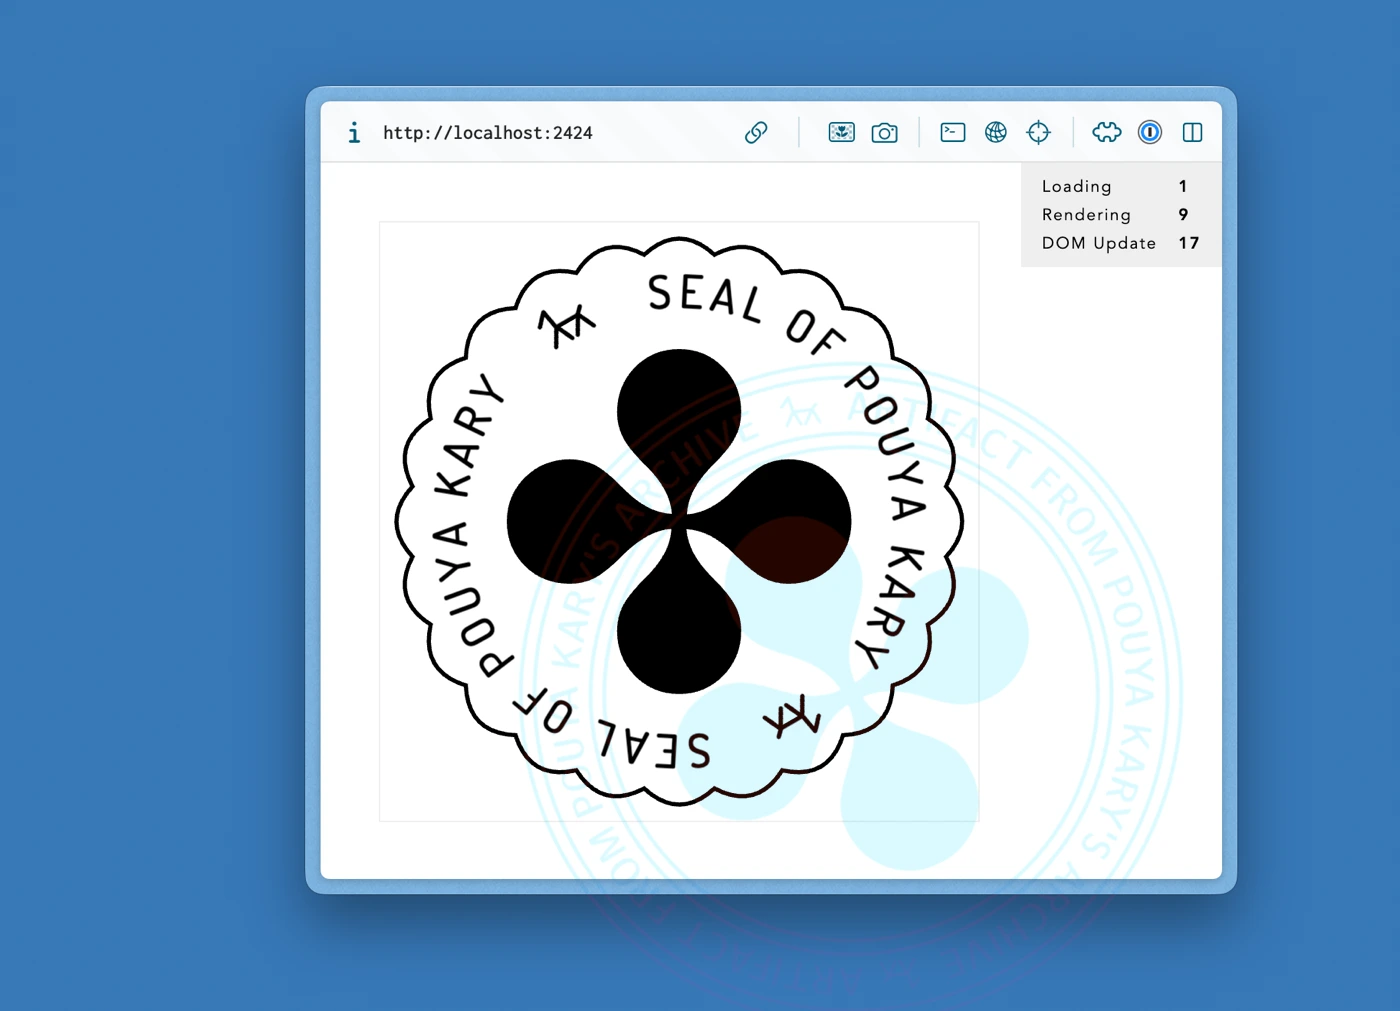This screenshot has height=1011, width=1400.
Task: Activate the crosshair inspect-element icon
Action: [1038, 133]
